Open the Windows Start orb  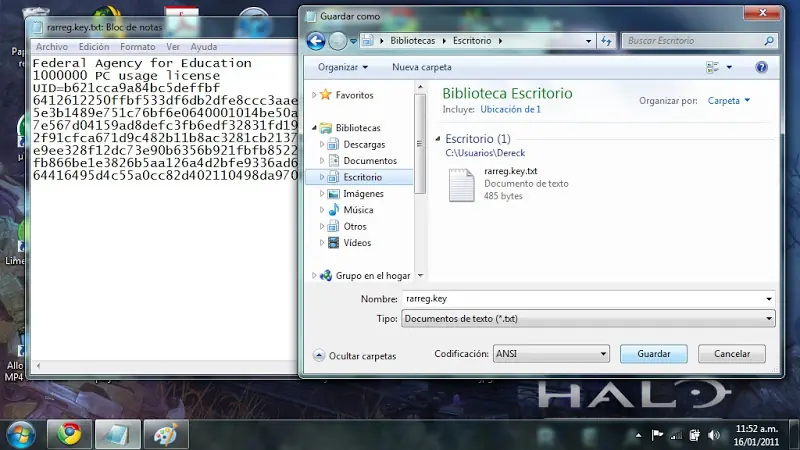20,435
